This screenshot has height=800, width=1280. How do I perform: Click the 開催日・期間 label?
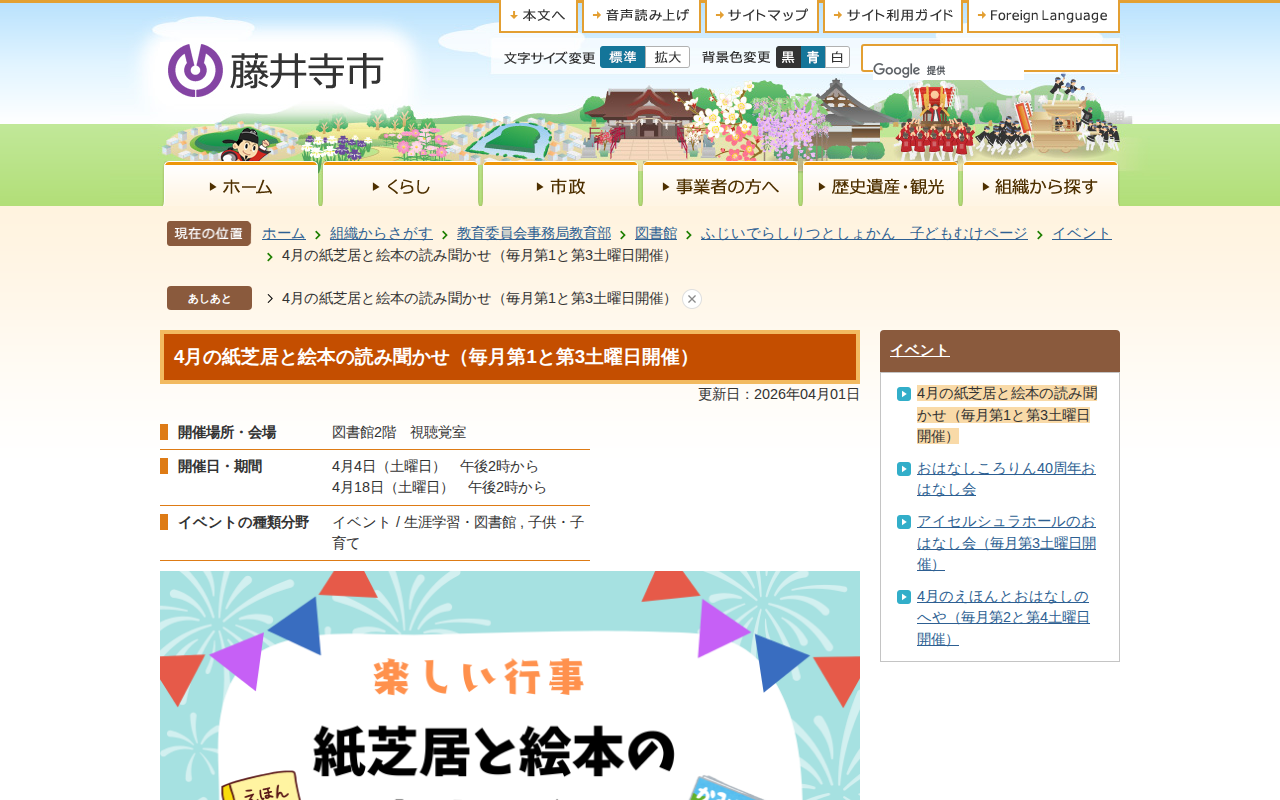coord(220,466)
